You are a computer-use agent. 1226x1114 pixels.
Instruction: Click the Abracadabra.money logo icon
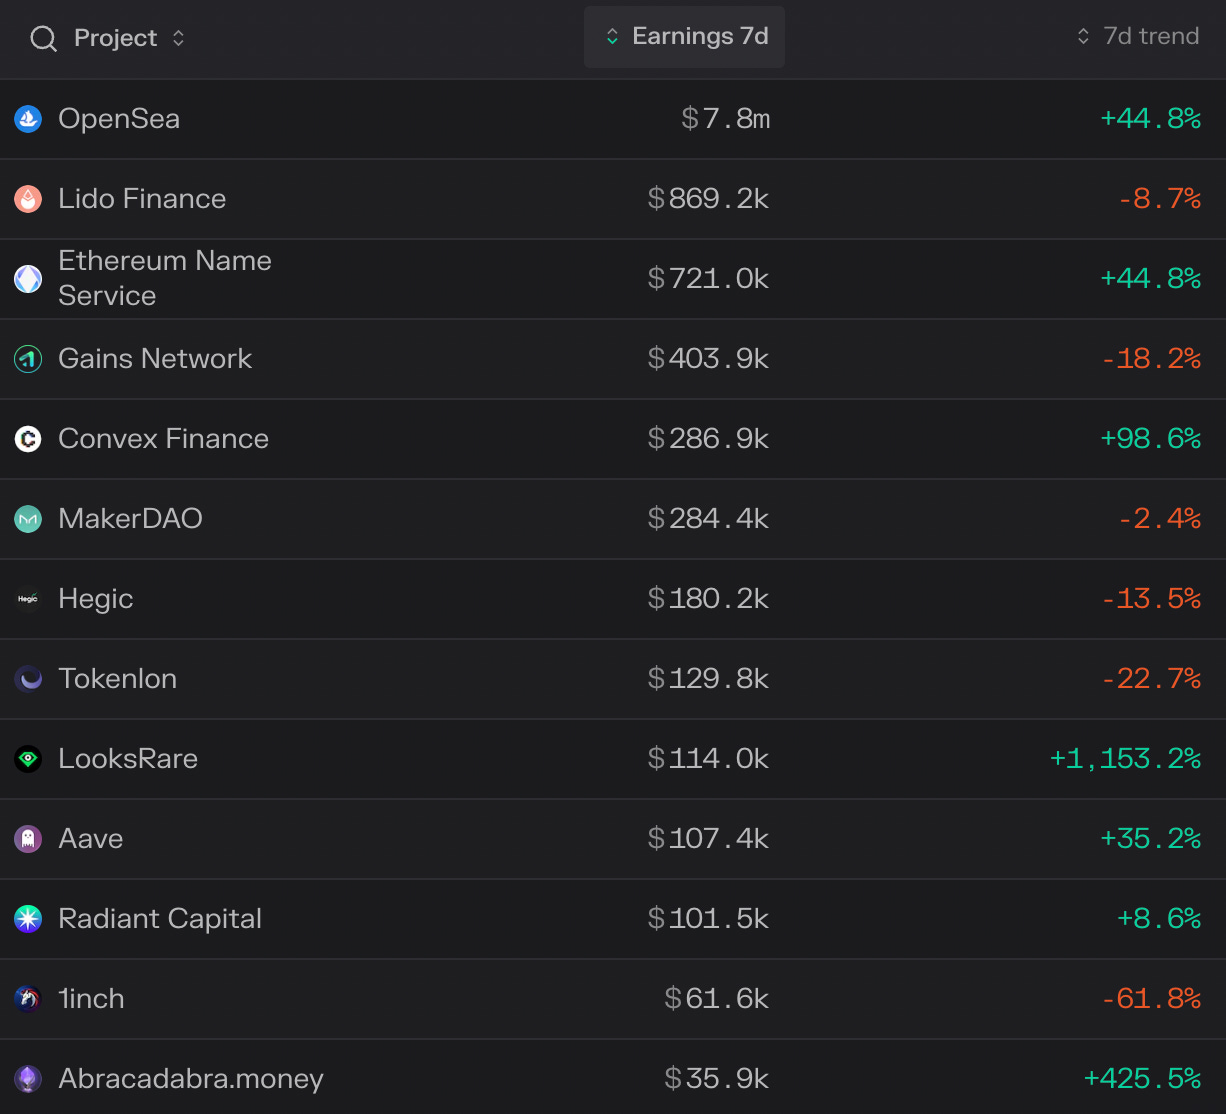pyautogui.click(x=28, y=1079)
